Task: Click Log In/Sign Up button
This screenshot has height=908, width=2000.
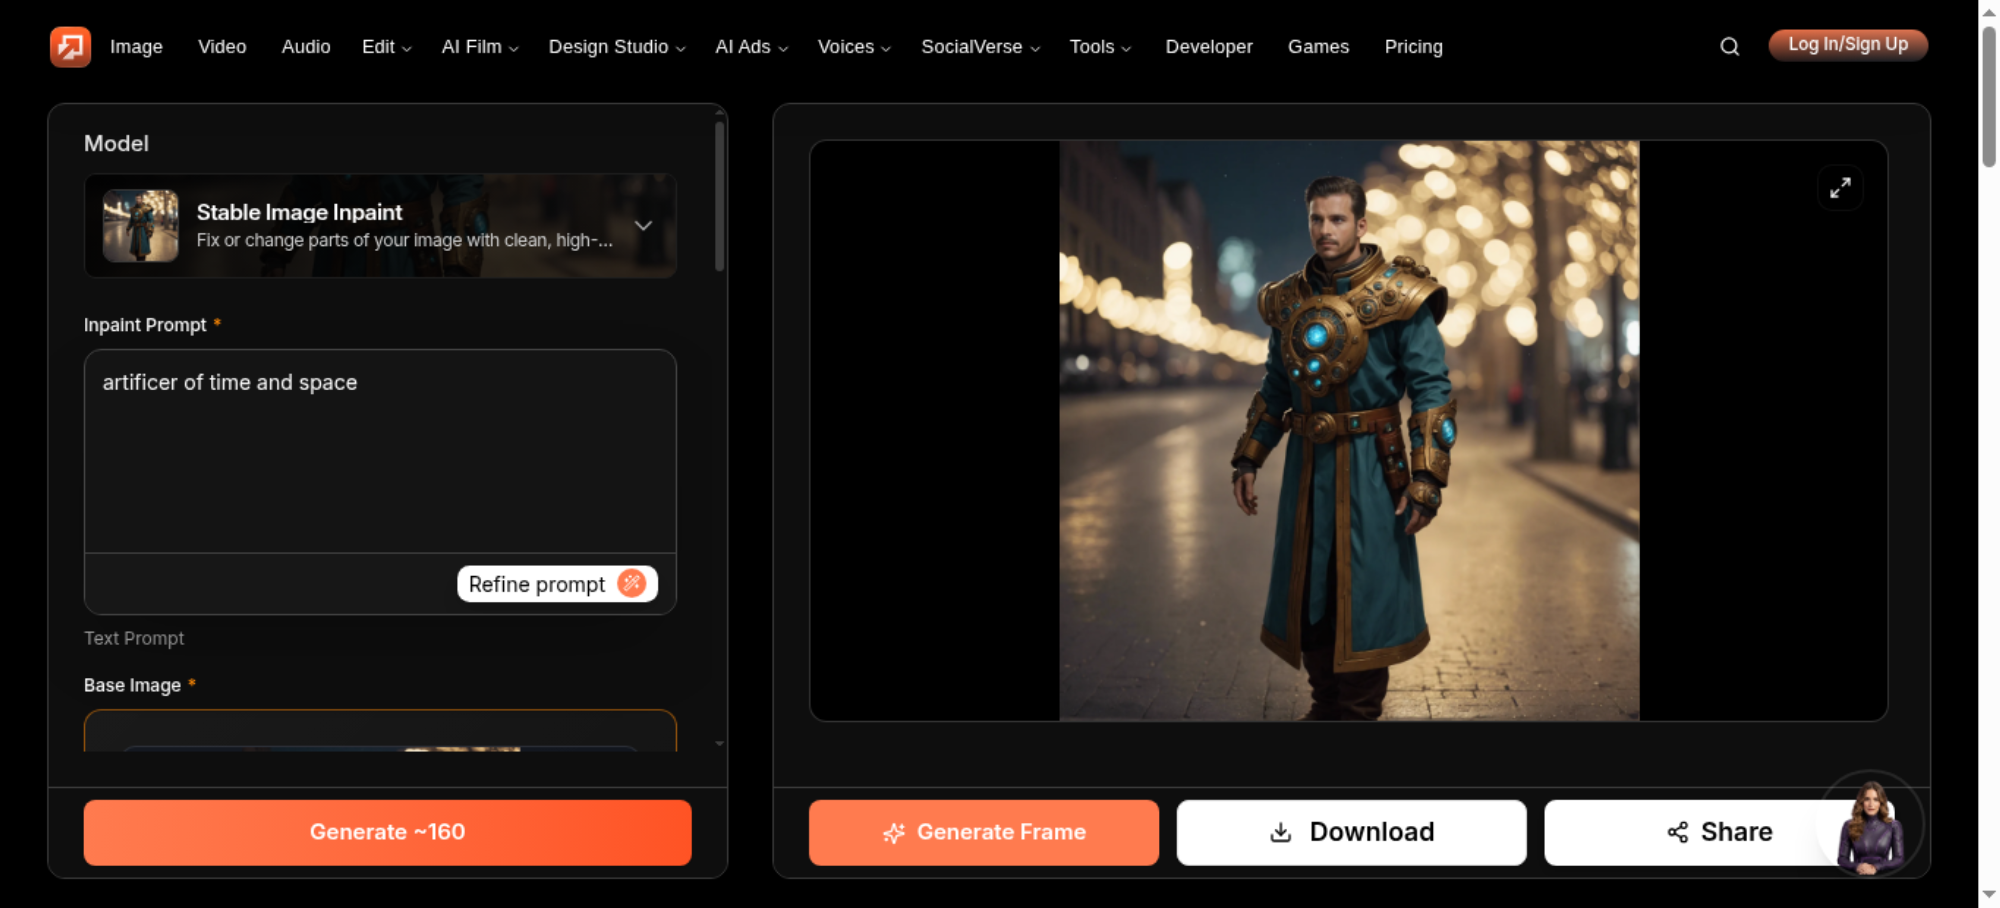Action: coord(1848,45)
